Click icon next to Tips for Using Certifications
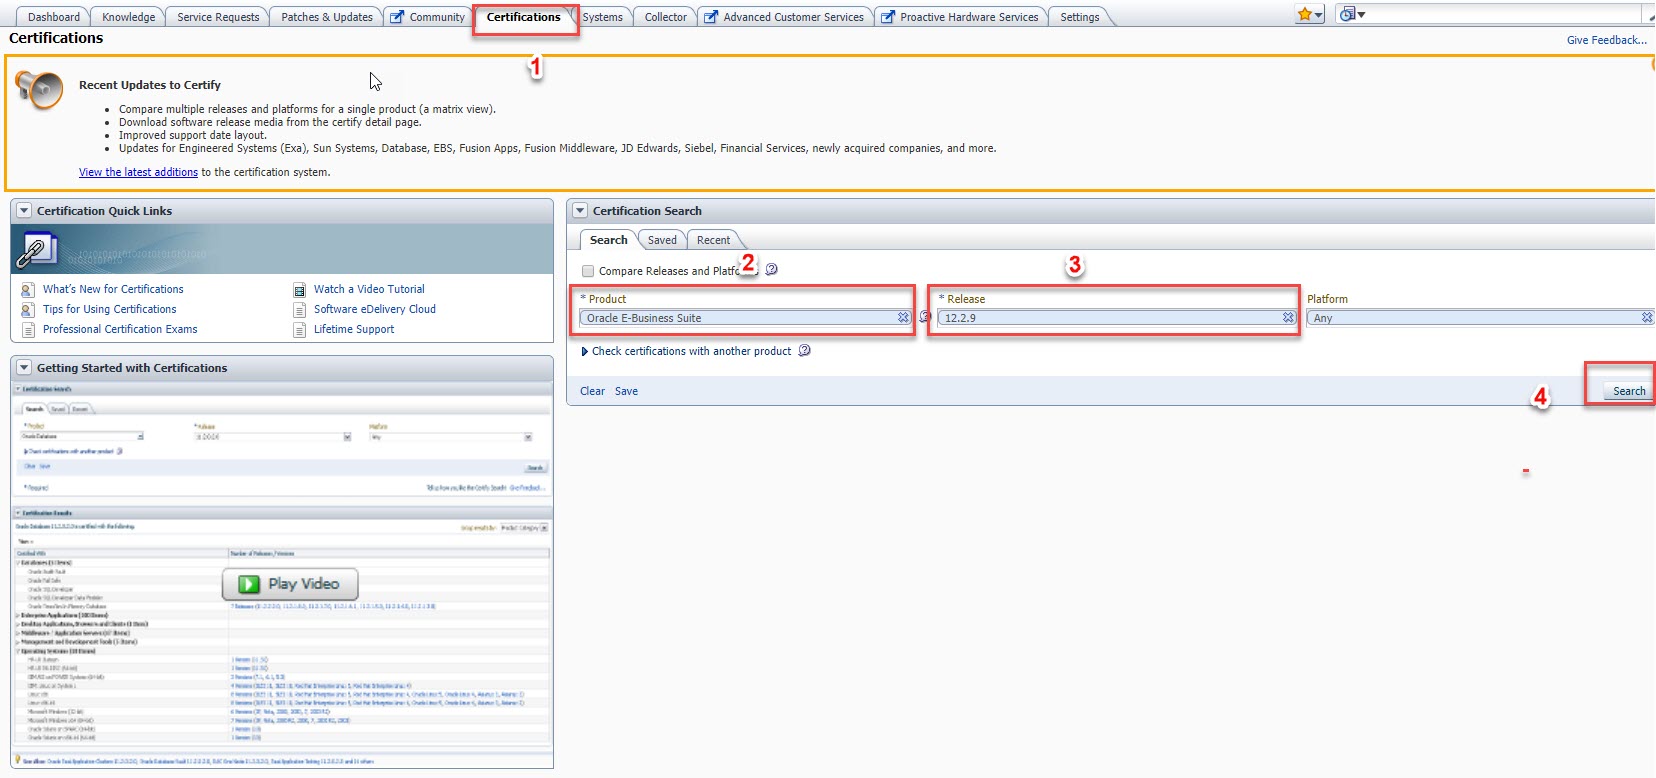The image size is (1656, 778). (x=28, y=310)
